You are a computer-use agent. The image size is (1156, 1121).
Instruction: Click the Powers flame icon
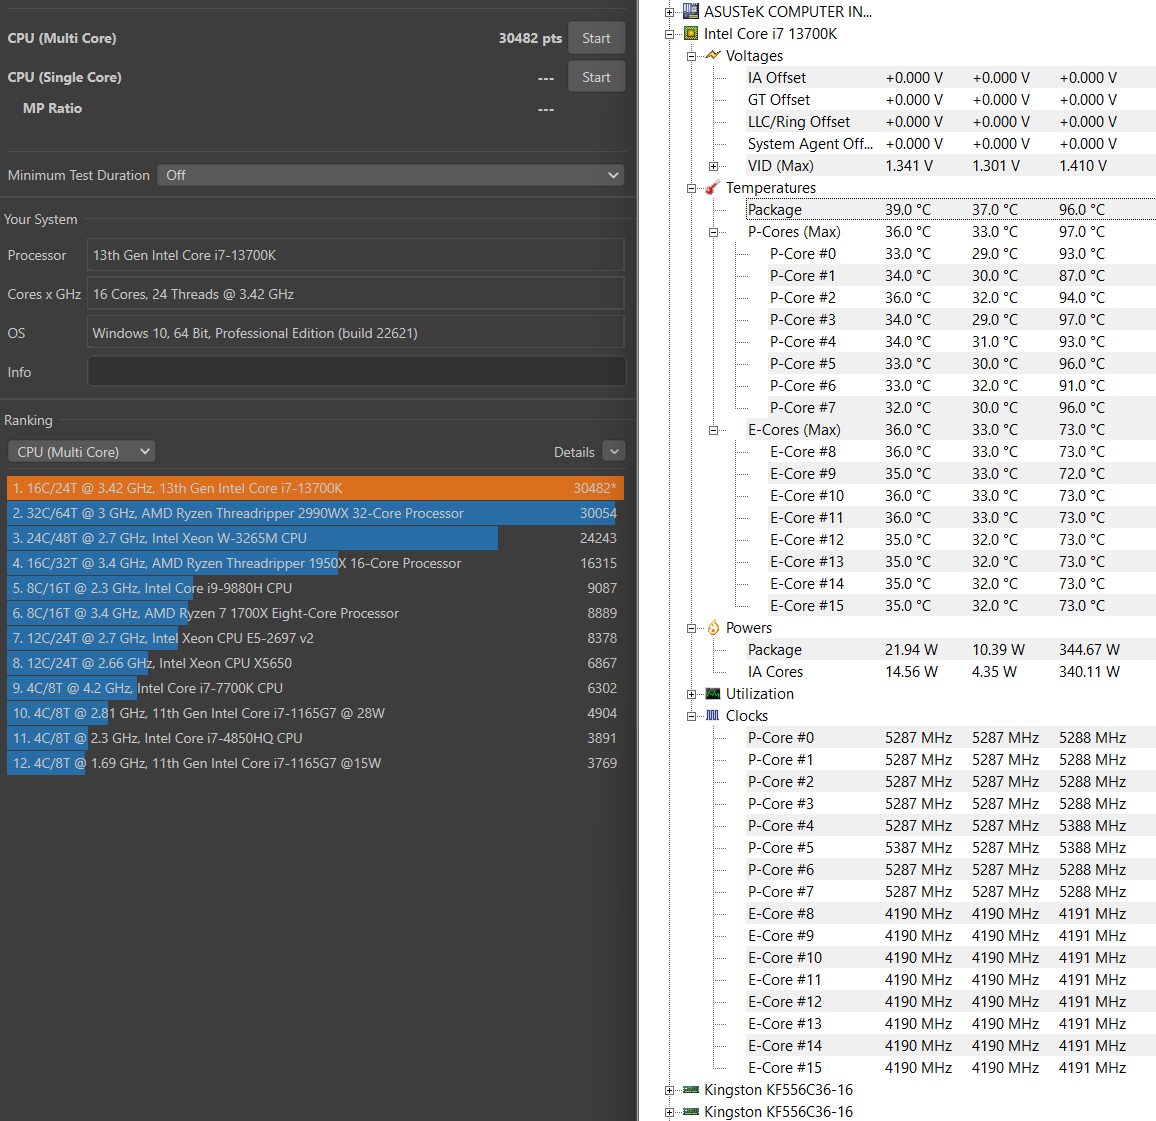[713, 628]
